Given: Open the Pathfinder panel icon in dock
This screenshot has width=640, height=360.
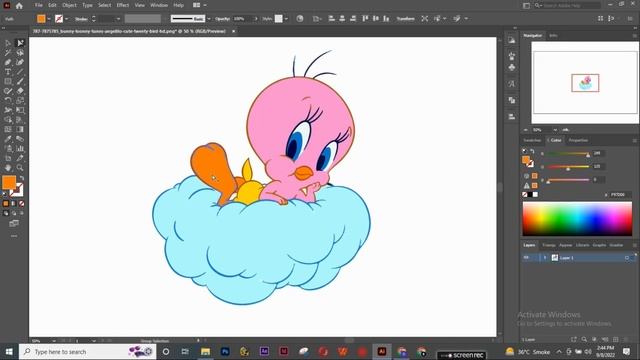Looking at the screenshot, I should [512, 100].
